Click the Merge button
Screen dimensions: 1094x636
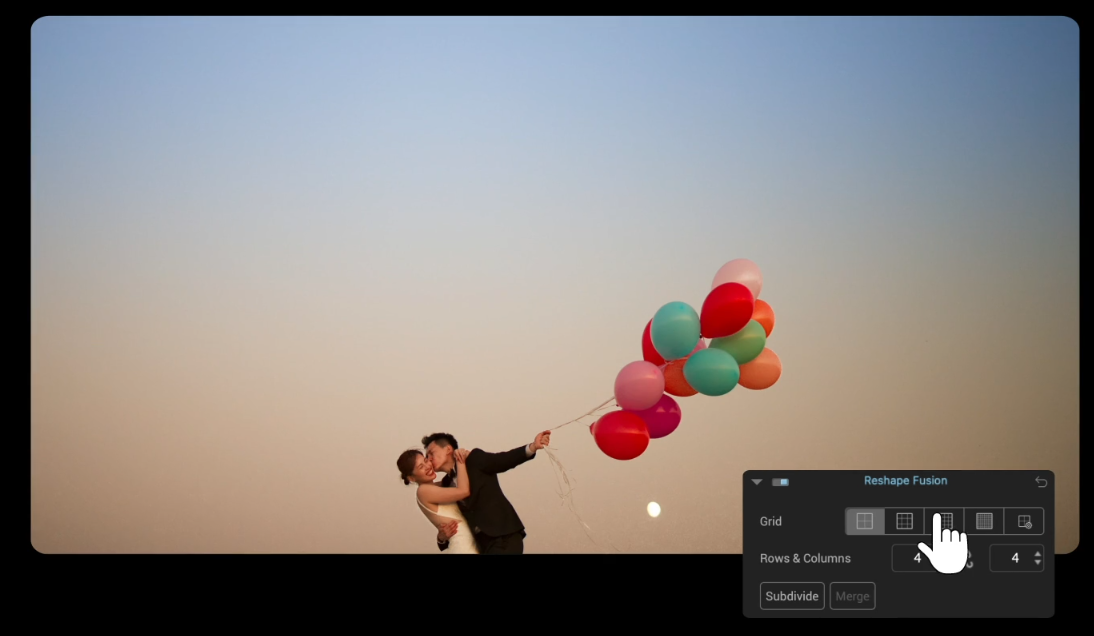click(852, 596)
